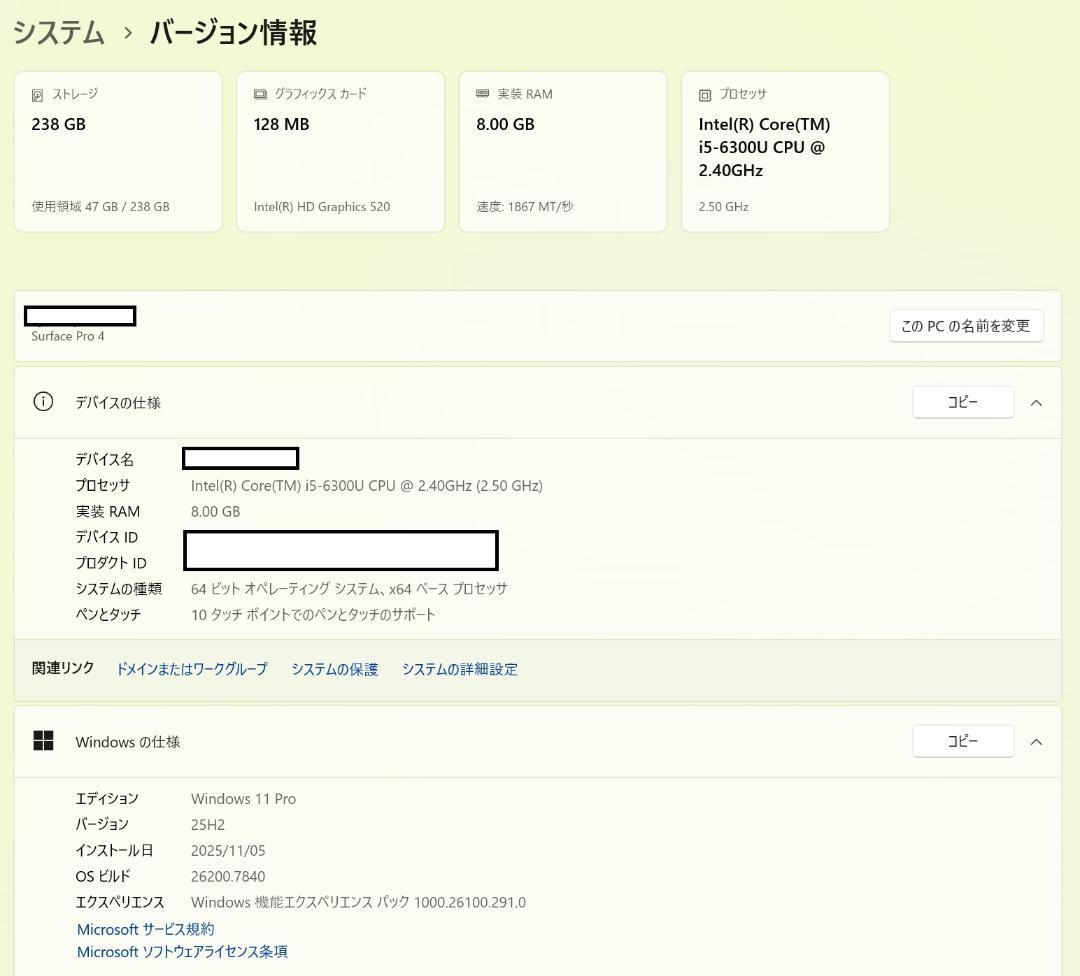1080x976 pixels.
Task: Click この PC の名前を変更 button
Action: click(x=966, y=326)
